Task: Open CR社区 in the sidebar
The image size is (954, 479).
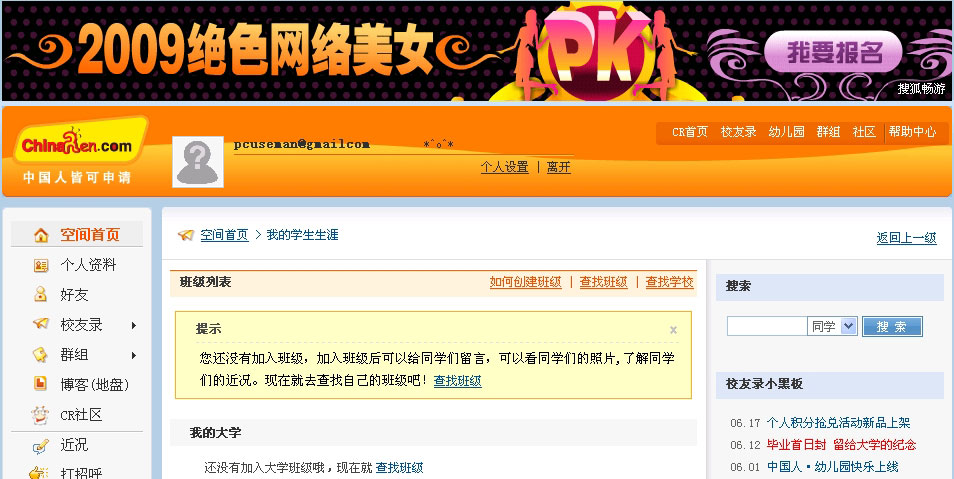Action: (81, 414)
